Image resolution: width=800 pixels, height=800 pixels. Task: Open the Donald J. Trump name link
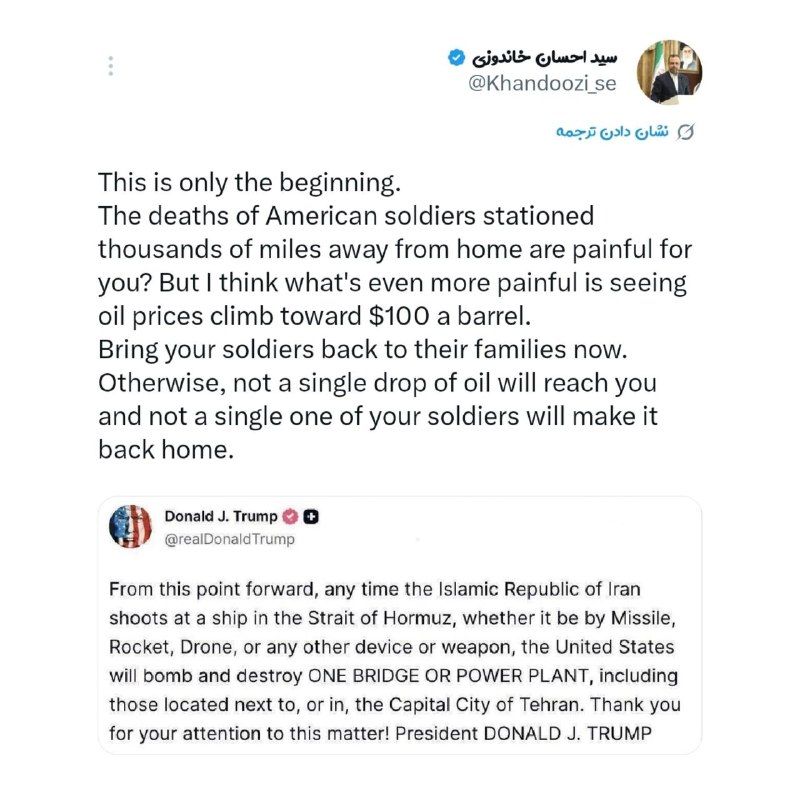(x=221, y=516)
